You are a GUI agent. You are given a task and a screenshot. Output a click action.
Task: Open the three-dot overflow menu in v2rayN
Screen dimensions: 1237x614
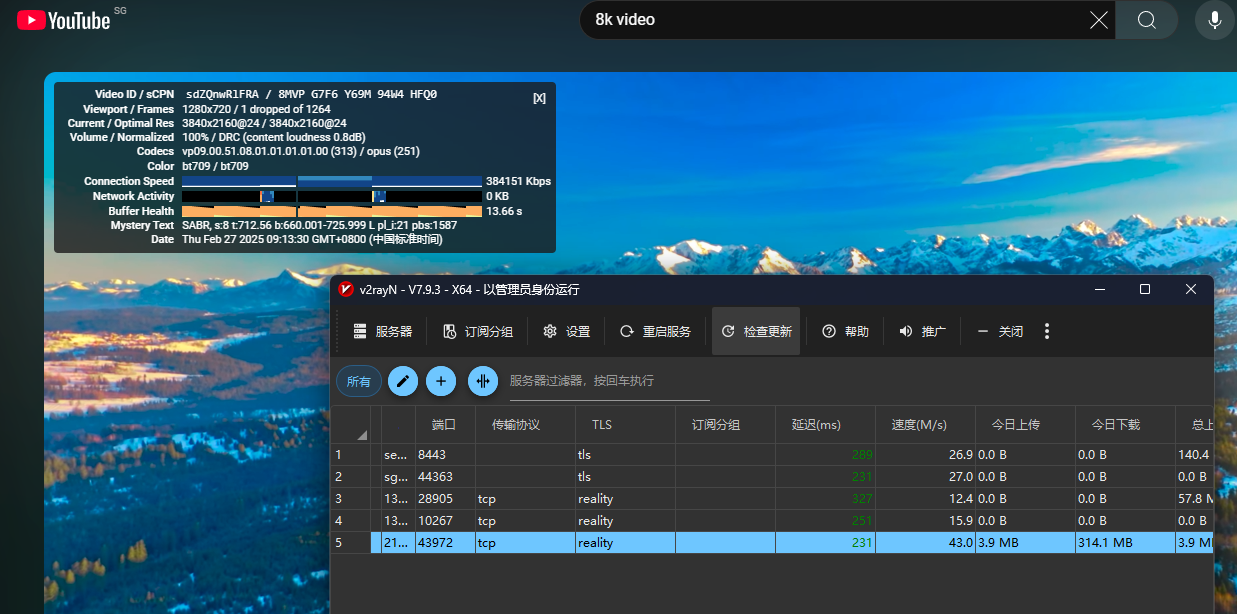click(1047, 331)
